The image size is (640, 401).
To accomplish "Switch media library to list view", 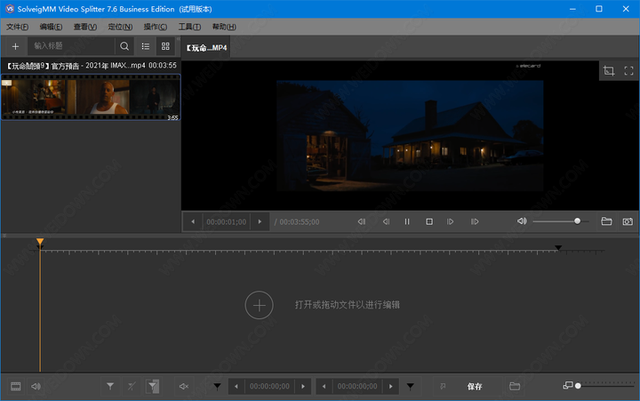I will (145, 46).
